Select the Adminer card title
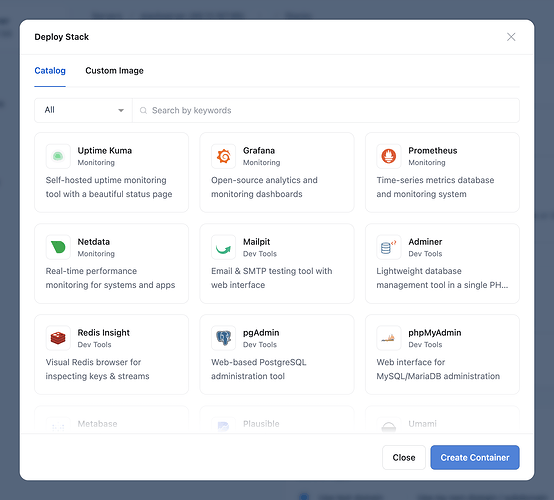 (425, 242)
